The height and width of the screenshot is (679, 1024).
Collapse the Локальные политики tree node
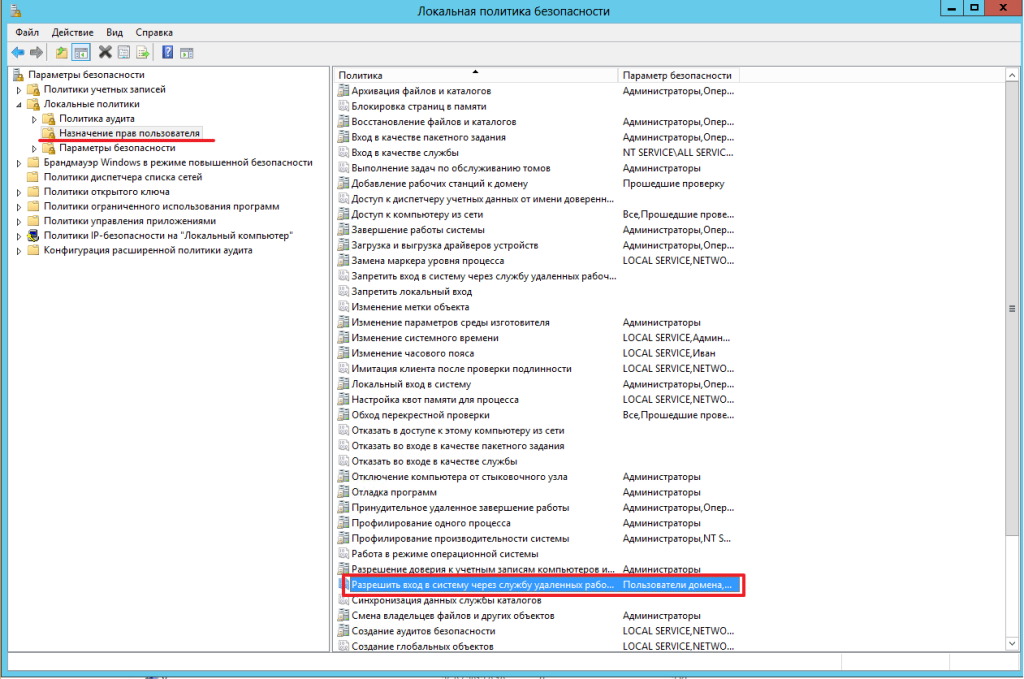[x=18, y=104]
